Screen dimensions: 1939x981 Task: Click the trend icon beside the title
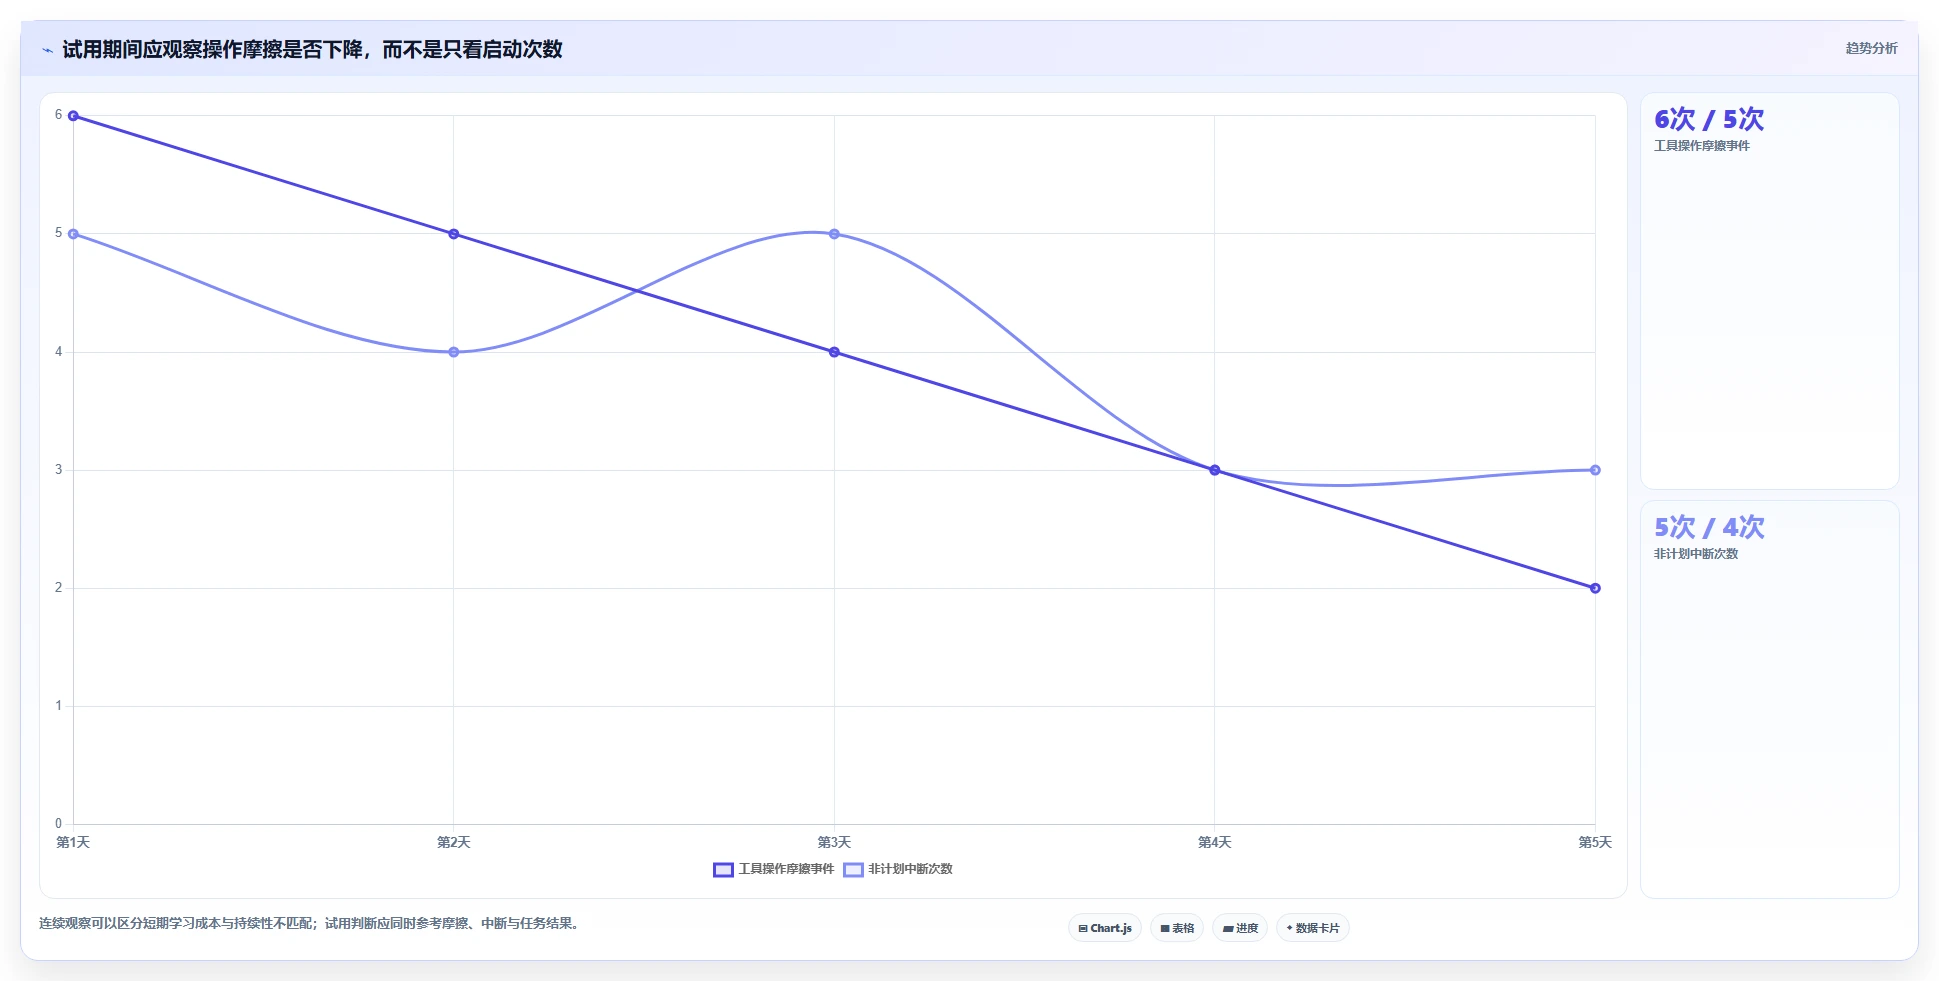pos(47,50)
